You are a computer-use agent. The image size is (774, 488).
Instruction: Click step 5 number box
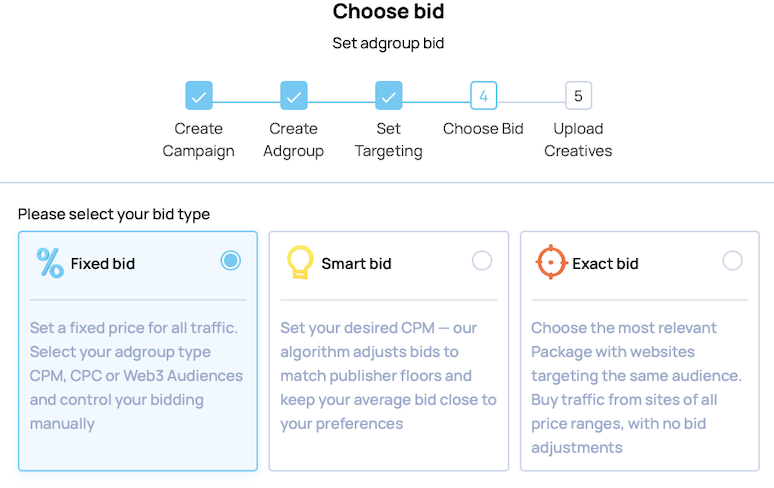[578, 96]
